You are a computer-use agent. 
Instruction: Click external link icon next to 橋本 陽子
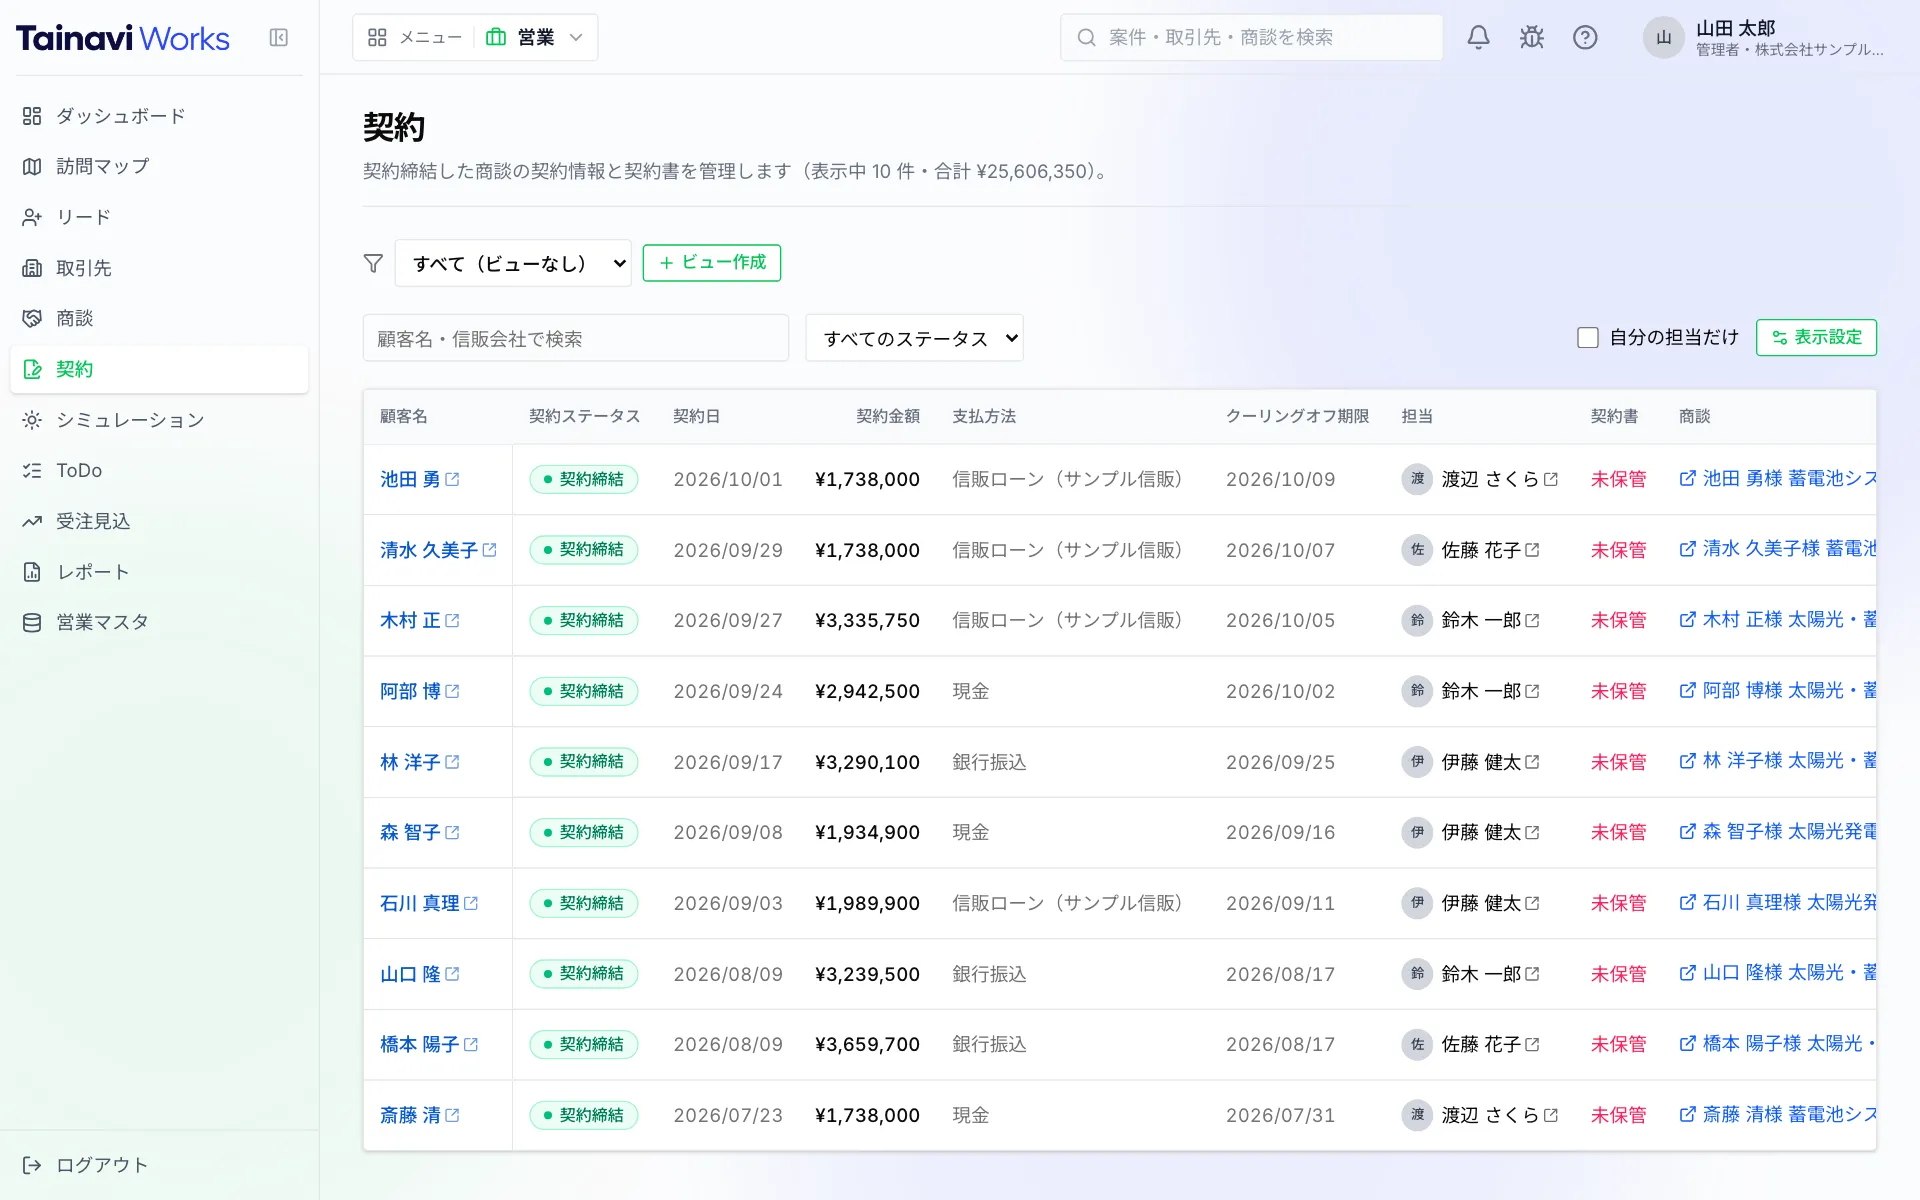[471, 1044]
